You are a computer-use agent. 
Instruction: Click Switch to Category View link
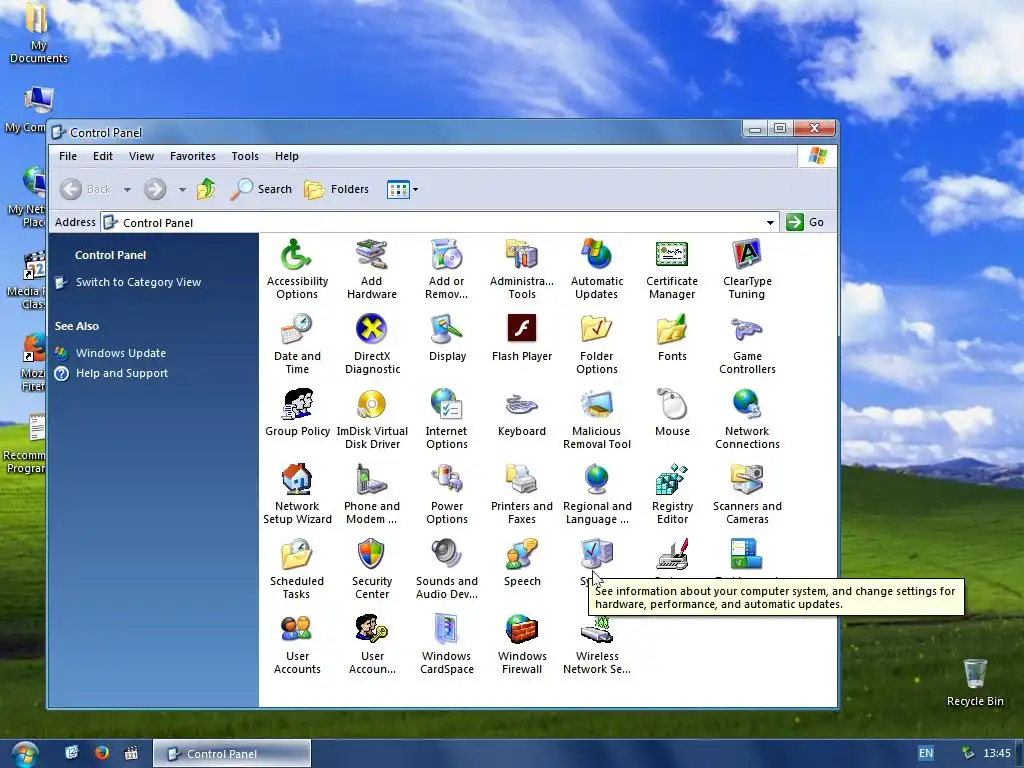click(138, 282)
